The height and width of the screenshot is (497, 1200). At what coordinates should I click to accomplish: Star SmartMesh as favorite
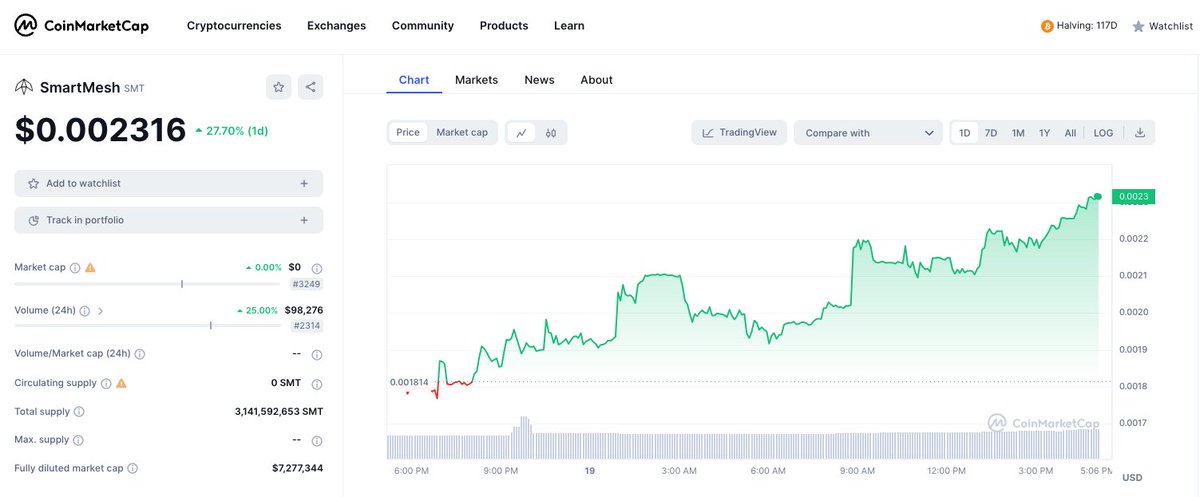tap(279, 87)
